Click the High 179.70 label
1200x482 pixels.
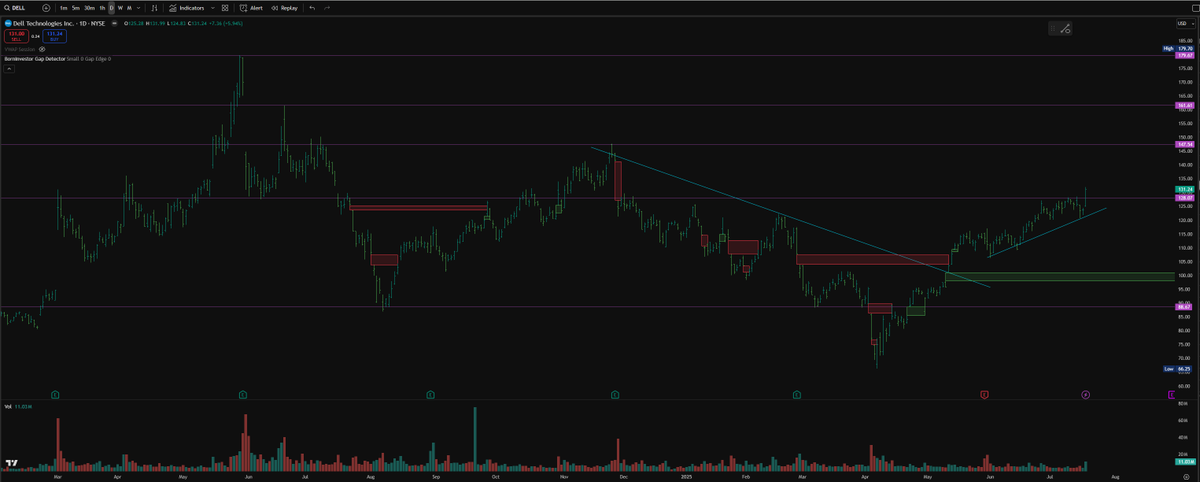(x=1178, y=48)
